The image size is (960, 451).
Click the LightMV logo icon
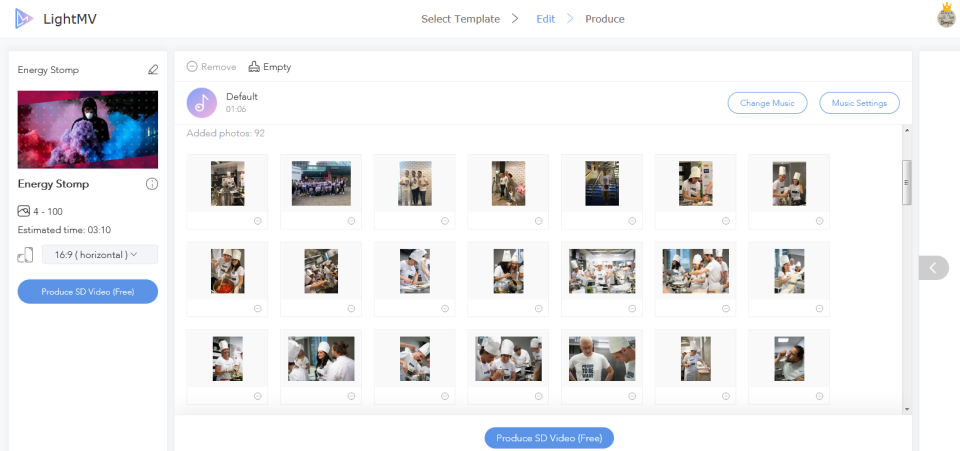(x=24, y=19)
